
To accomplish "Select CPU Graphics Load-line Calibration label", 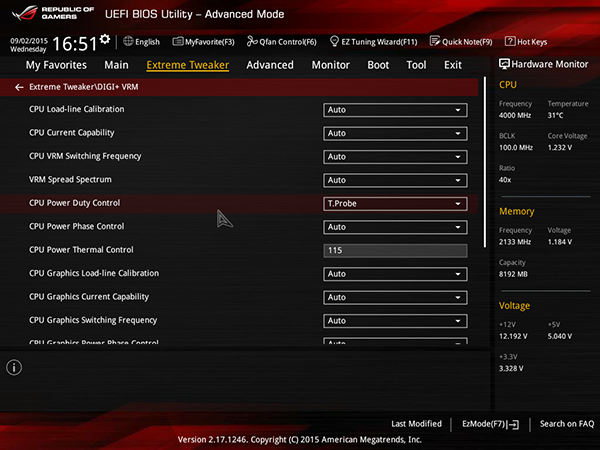I will pyautogui.click(x=94, y=273).
